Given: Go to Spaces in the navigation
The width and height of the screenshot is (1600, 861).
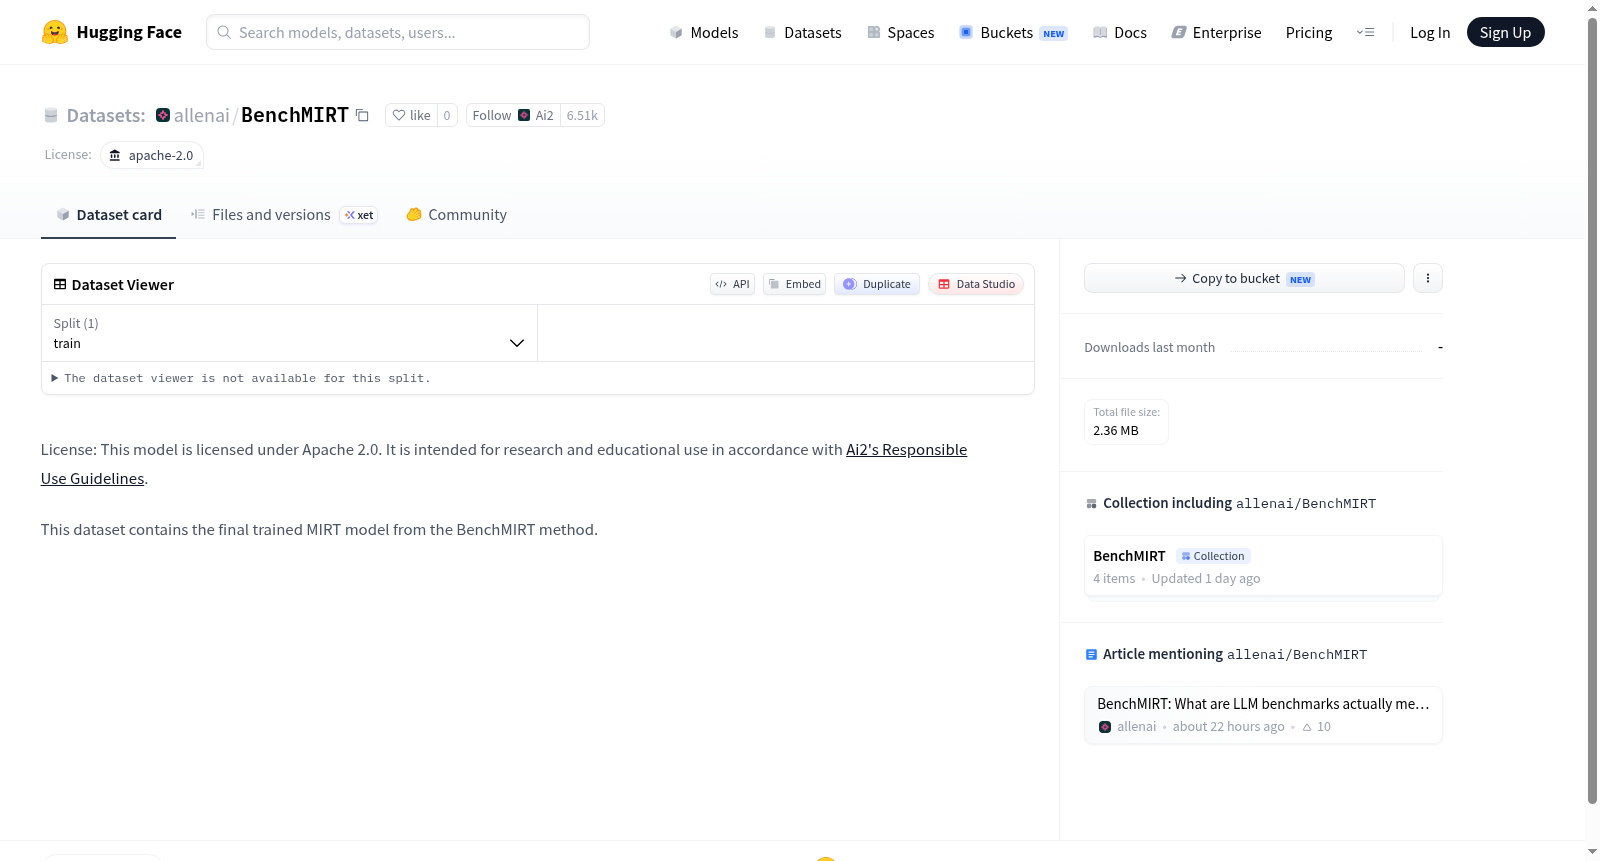Looking at the screenshot, I should [x=901, y=32].
